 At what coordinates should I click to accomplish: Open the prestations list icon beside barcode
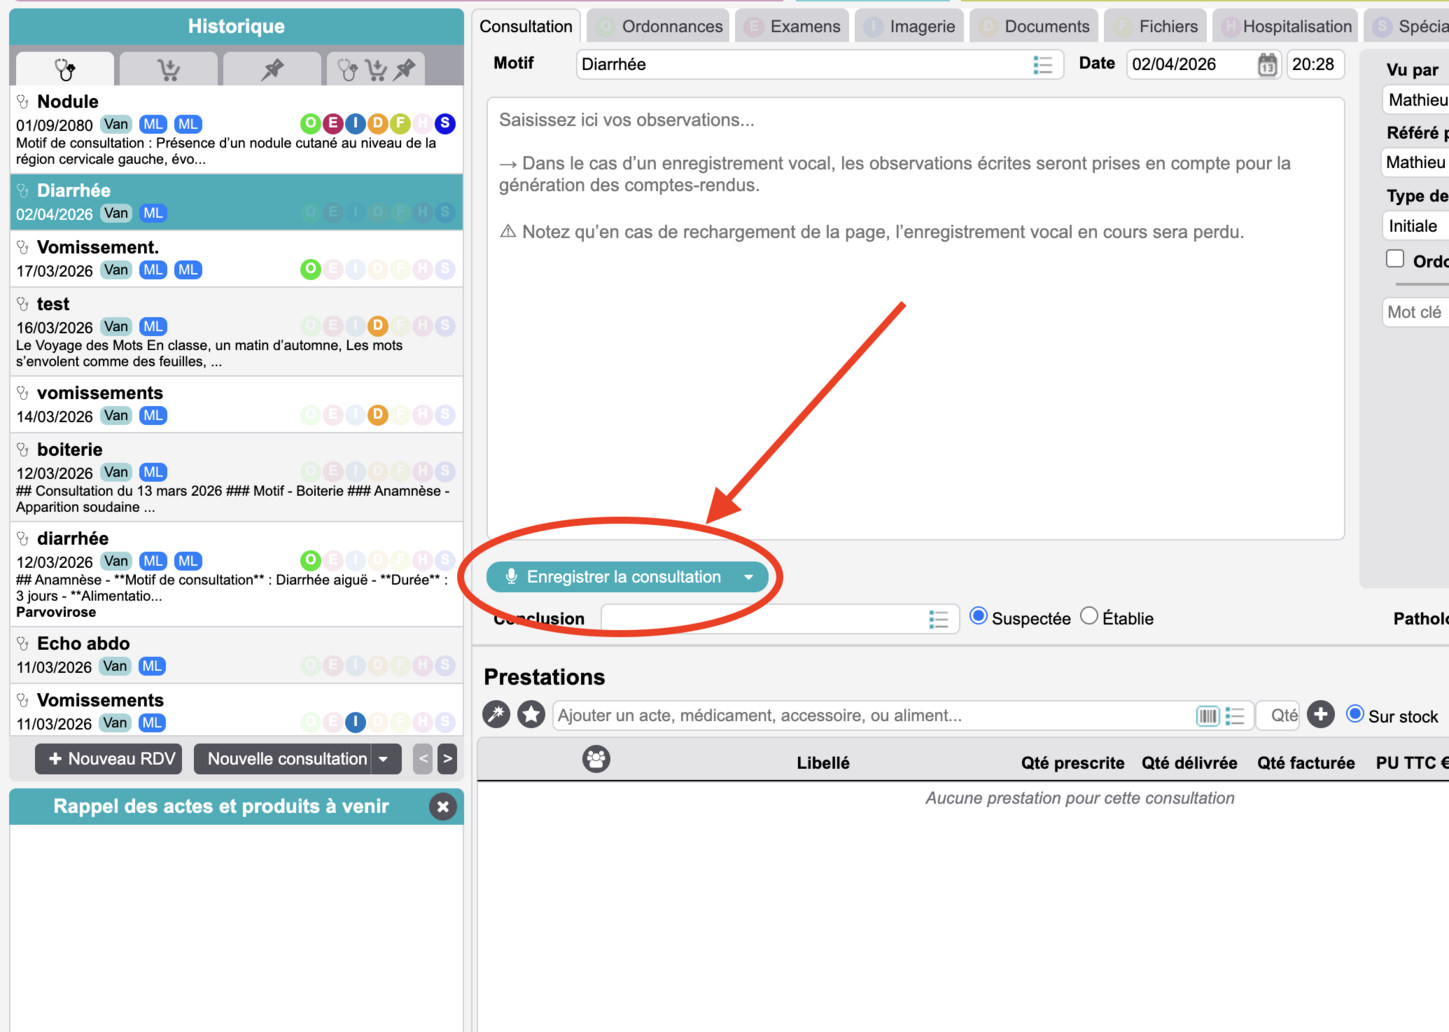tap(1235, 716)
